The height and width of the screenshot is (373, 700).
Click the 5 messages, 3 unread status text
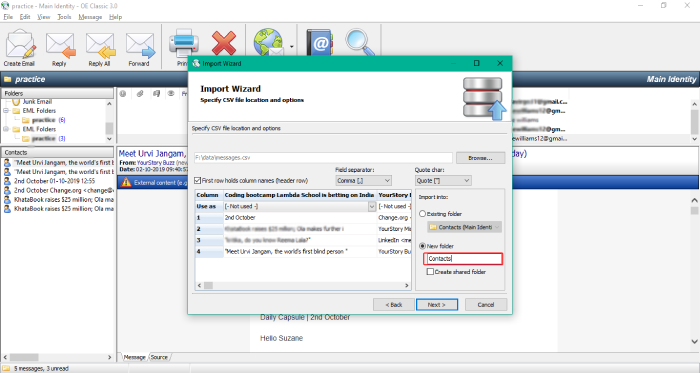pos(41,369)
